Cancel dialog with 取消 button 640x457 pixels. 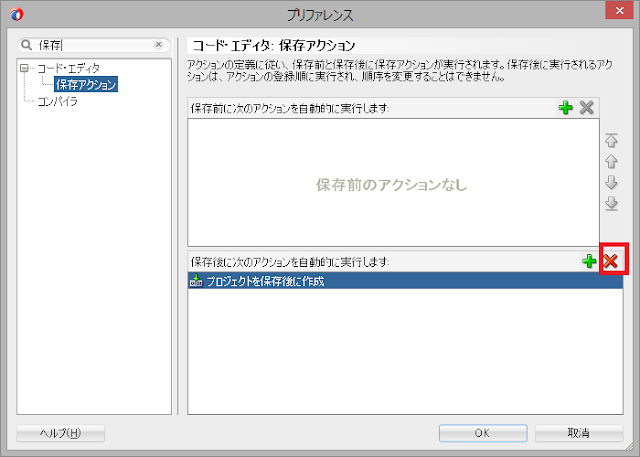coord(579,433)
